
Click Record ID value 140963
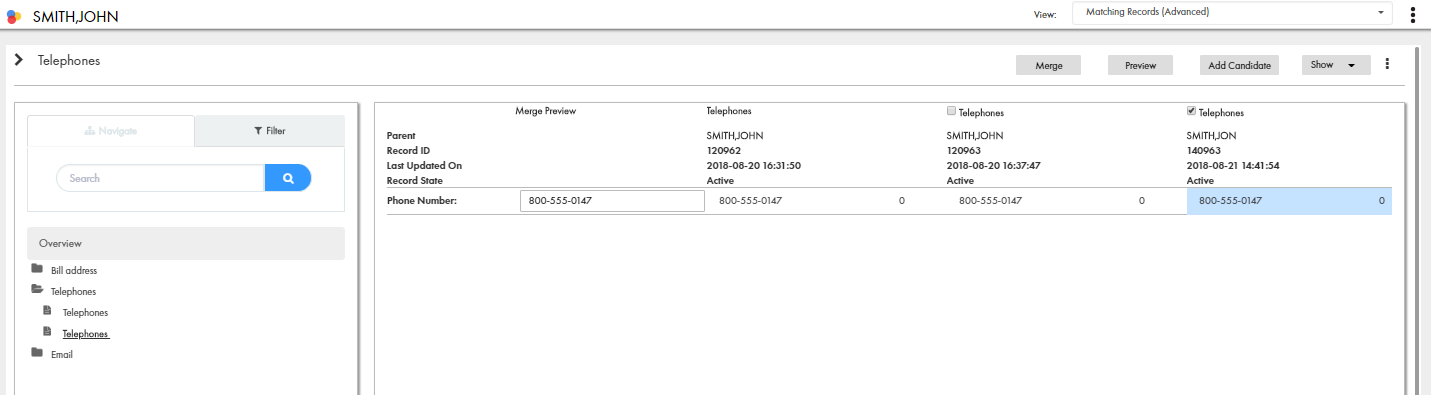[x=1203, y=151]
